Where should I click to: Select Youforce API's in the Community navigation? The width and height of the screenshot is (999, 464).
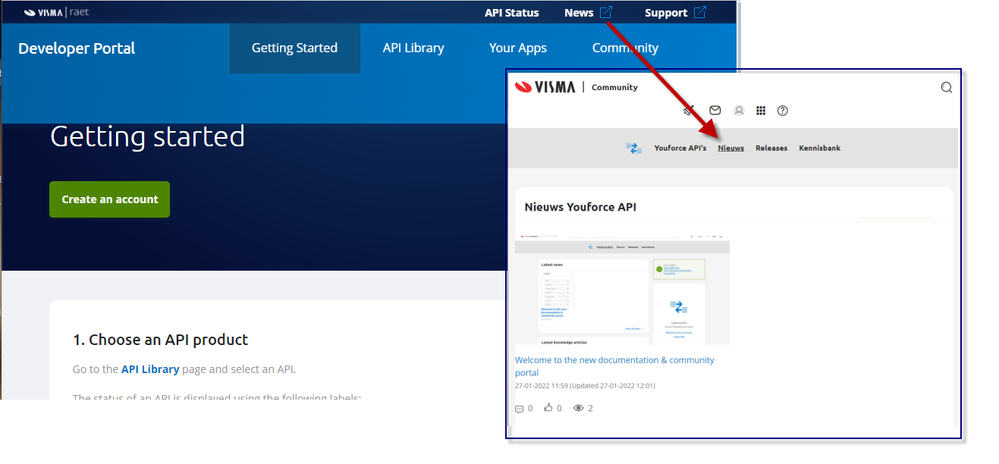(x=680, y=148)
